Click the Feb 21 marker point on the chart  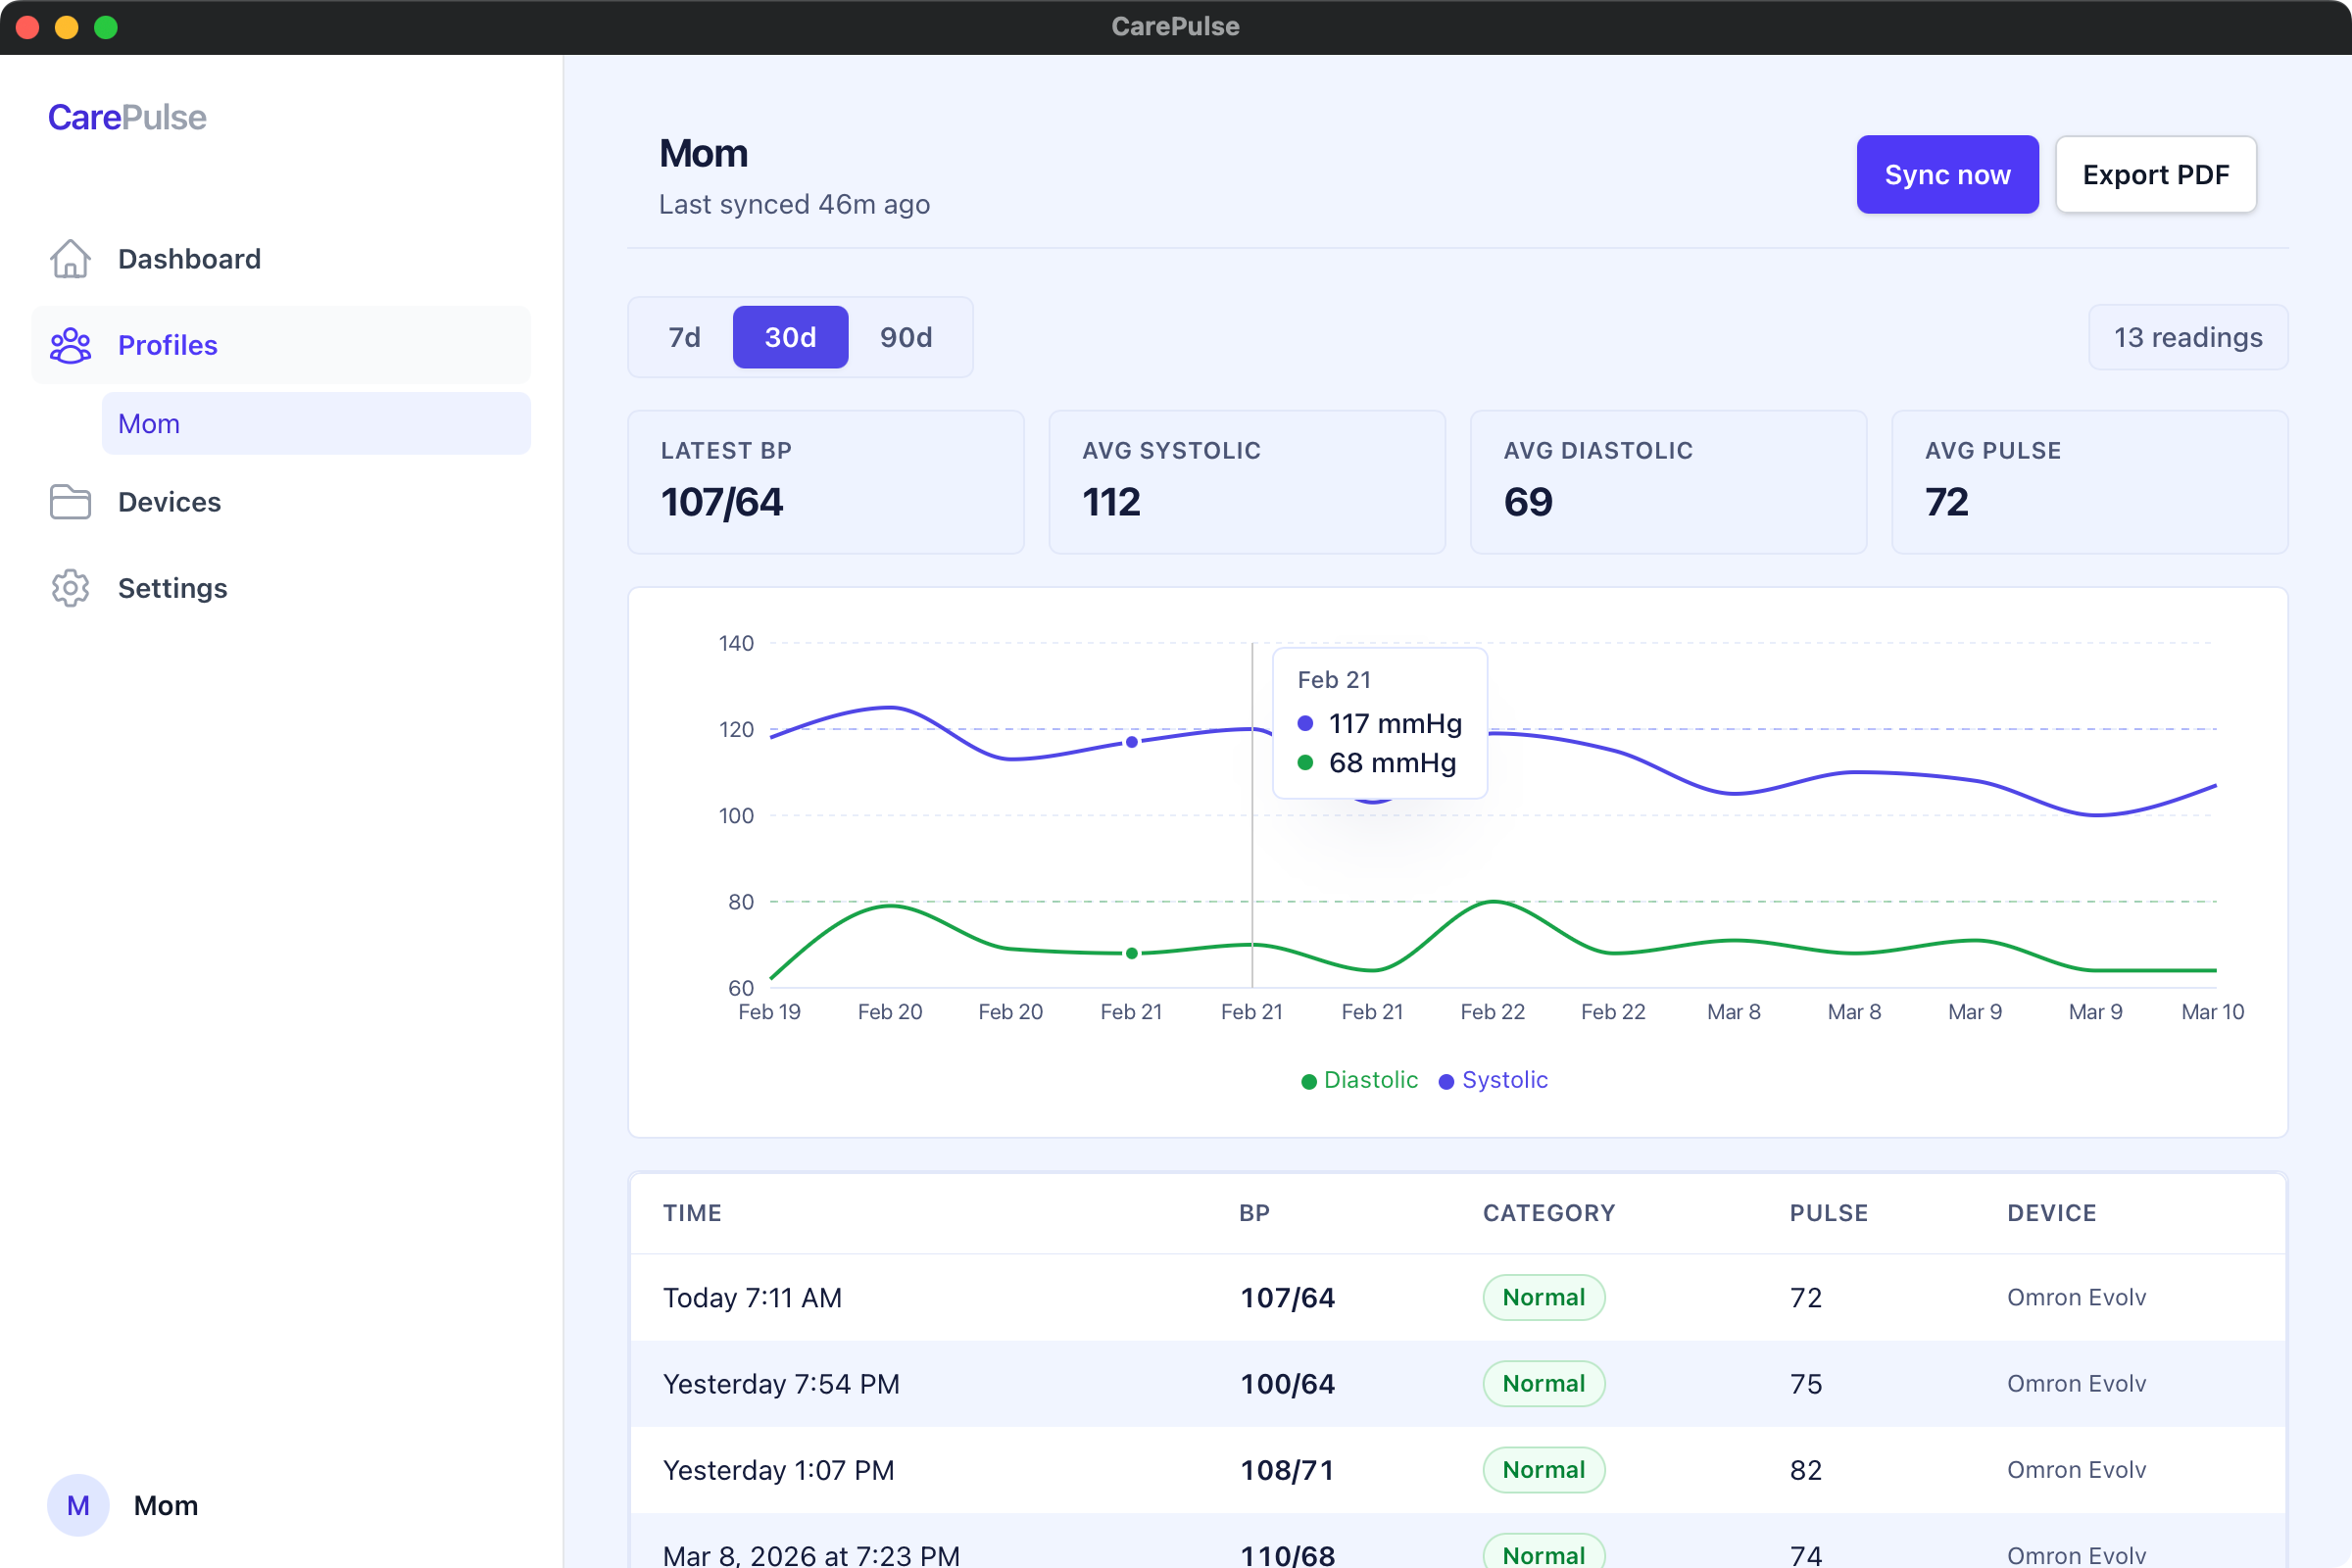[x=1131, y=741]
